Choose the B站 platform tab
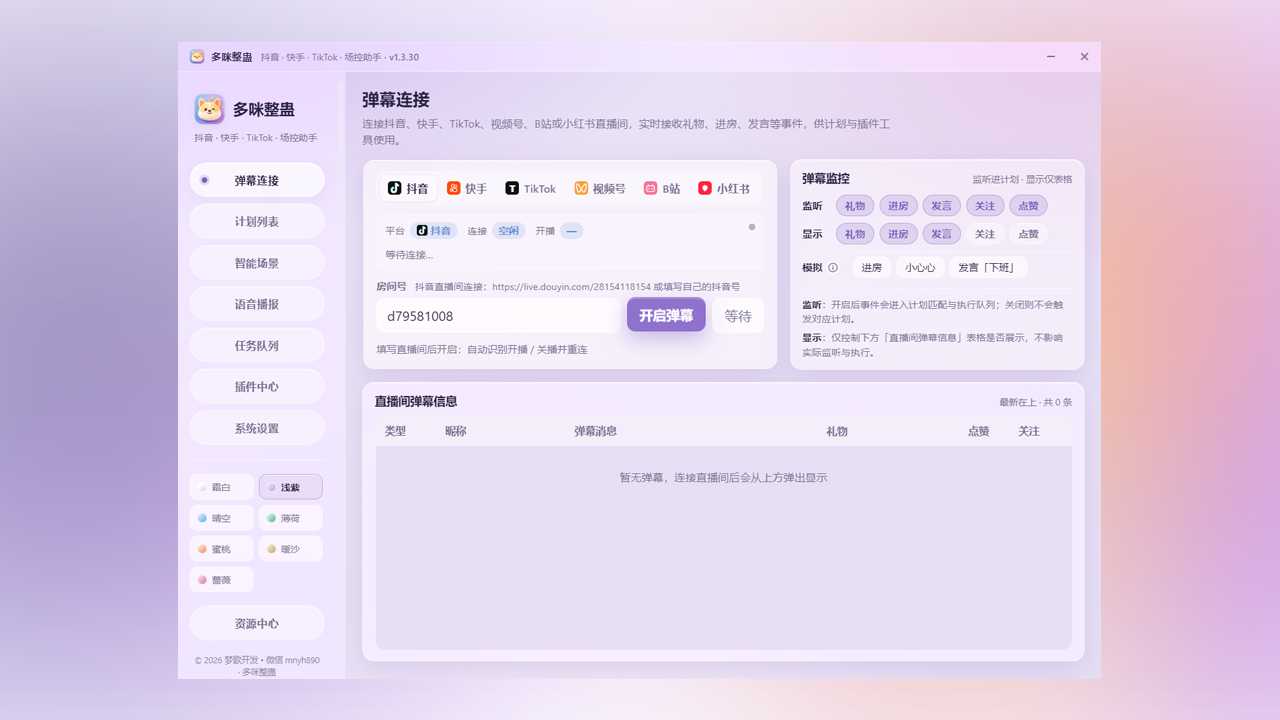This screenshot has width=1280, height=720. click(x=662, y=188)
